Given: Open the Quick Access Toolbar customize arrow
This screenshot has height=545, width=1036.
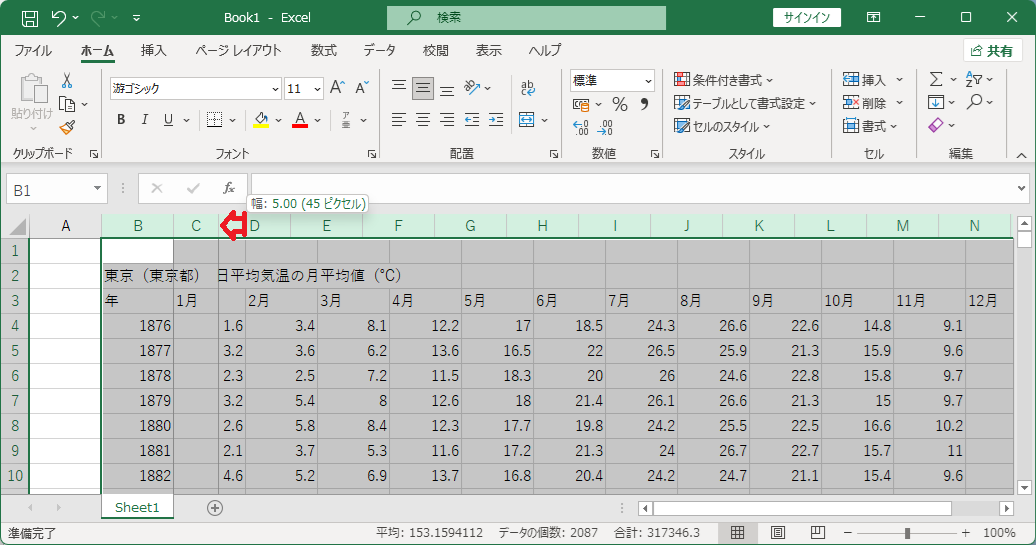Looking at the screenshot, I should (x=136, y=18).
